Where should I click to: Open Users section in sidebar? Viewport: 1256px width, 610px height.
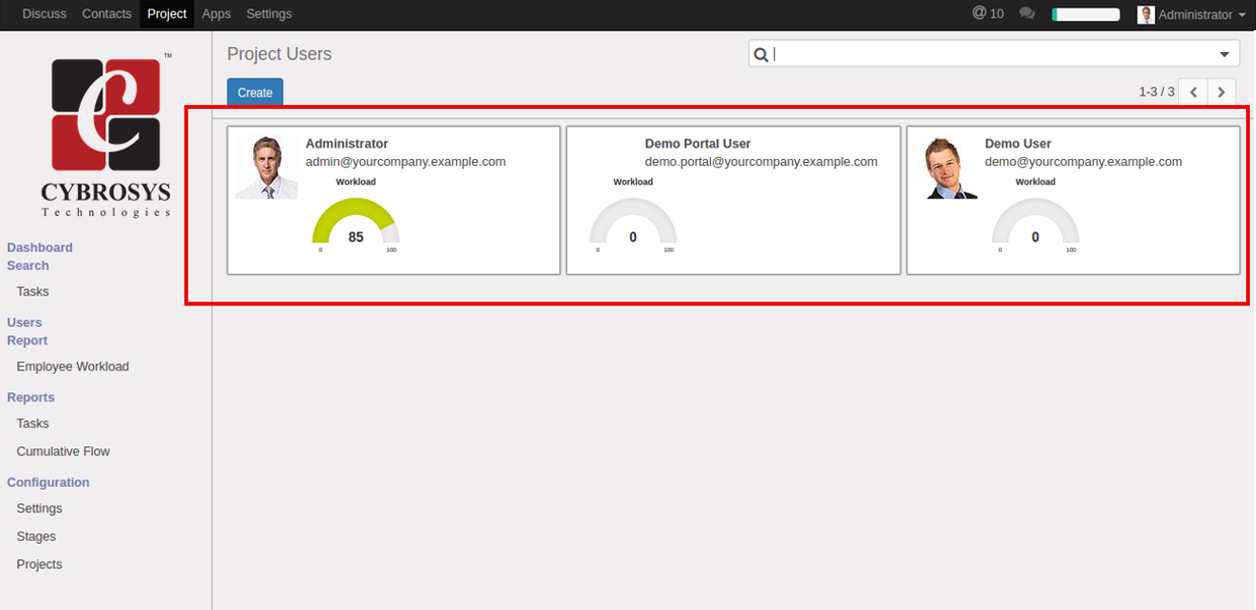pyautogui.click(x=25, y=322)
